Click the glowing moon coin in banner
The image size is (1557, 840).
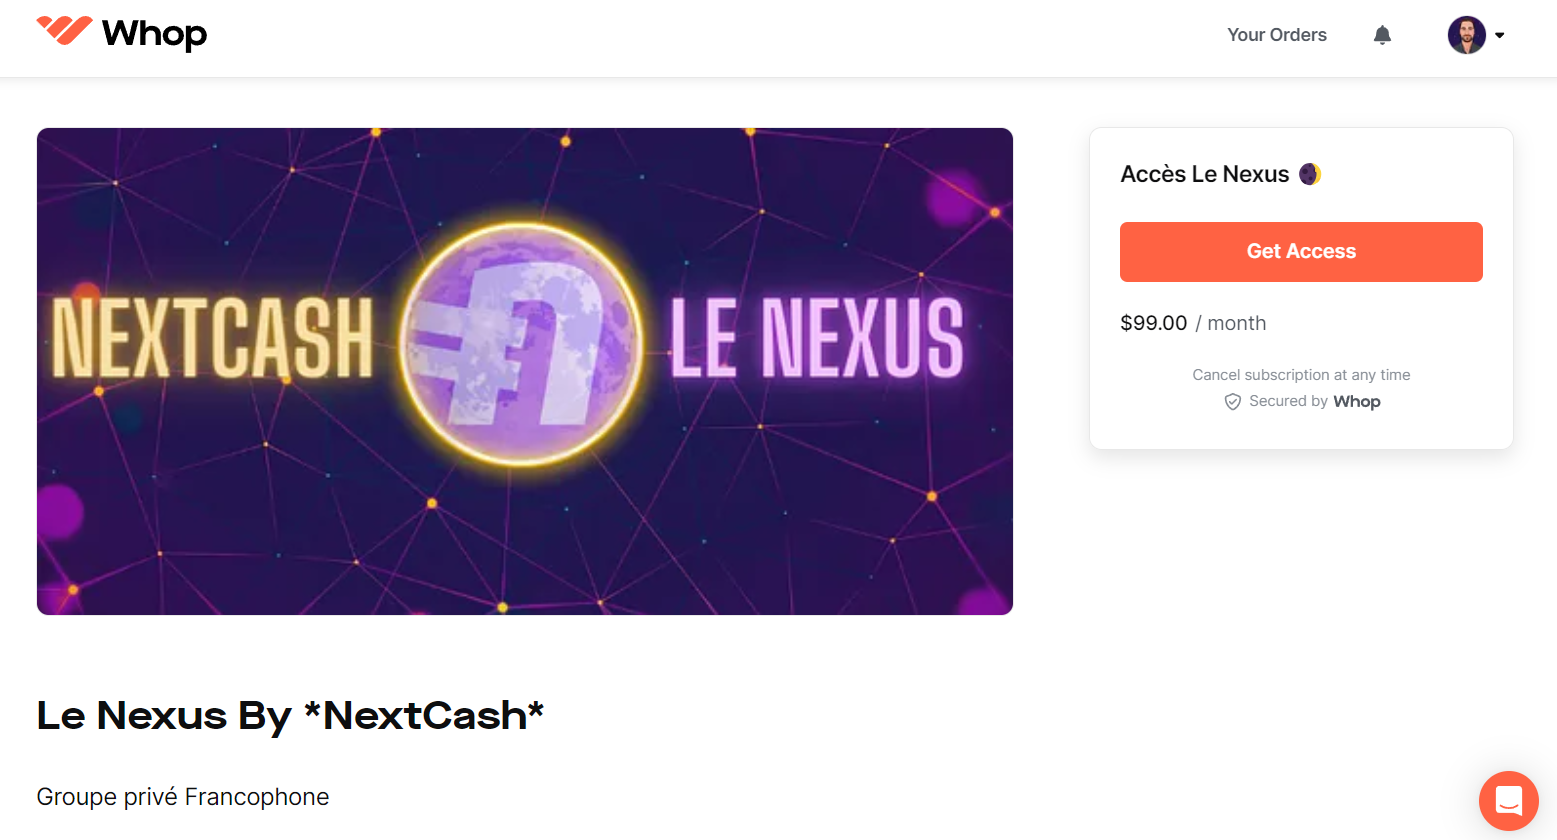(x=521, y=343)
